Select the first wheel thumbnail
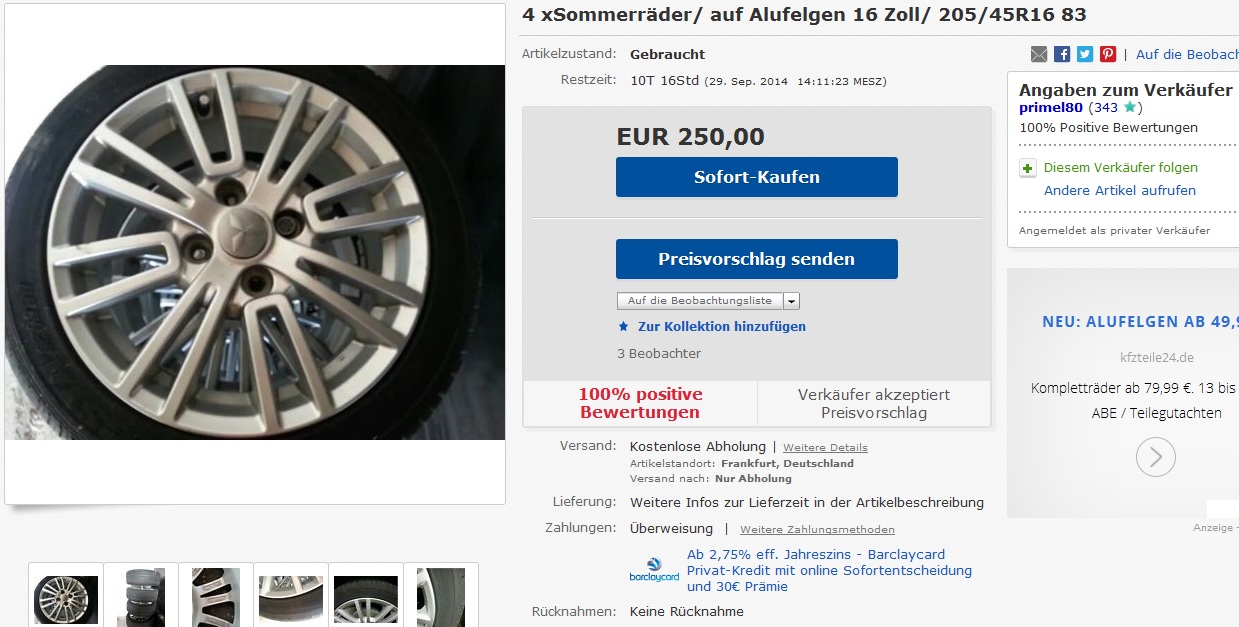 (x=66, y=597)
